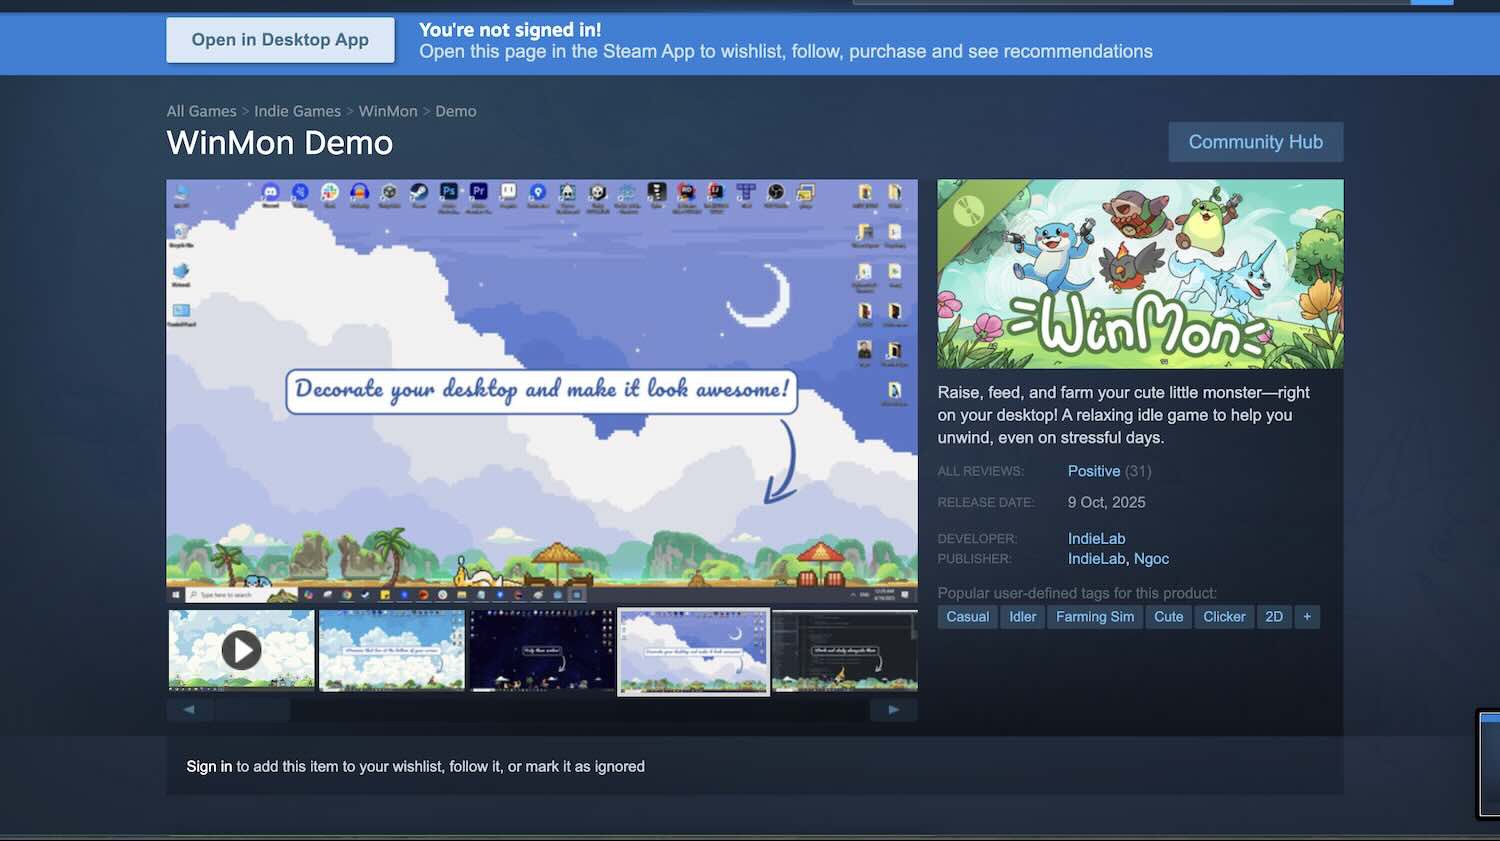
Task: Click the left scroll arrow under thumbnails
Action: 189,710
